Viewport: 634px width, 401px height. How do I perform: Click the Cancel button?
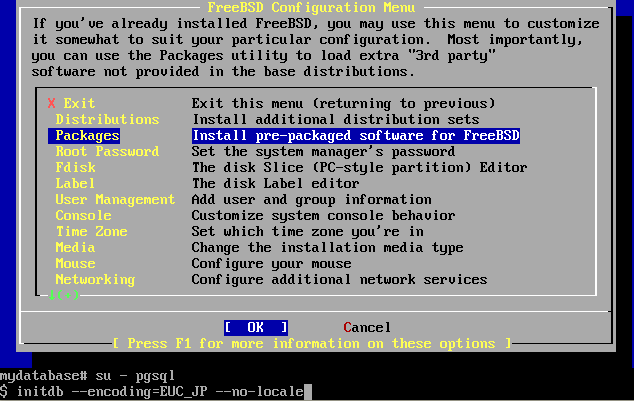click(x=367, y=327)
